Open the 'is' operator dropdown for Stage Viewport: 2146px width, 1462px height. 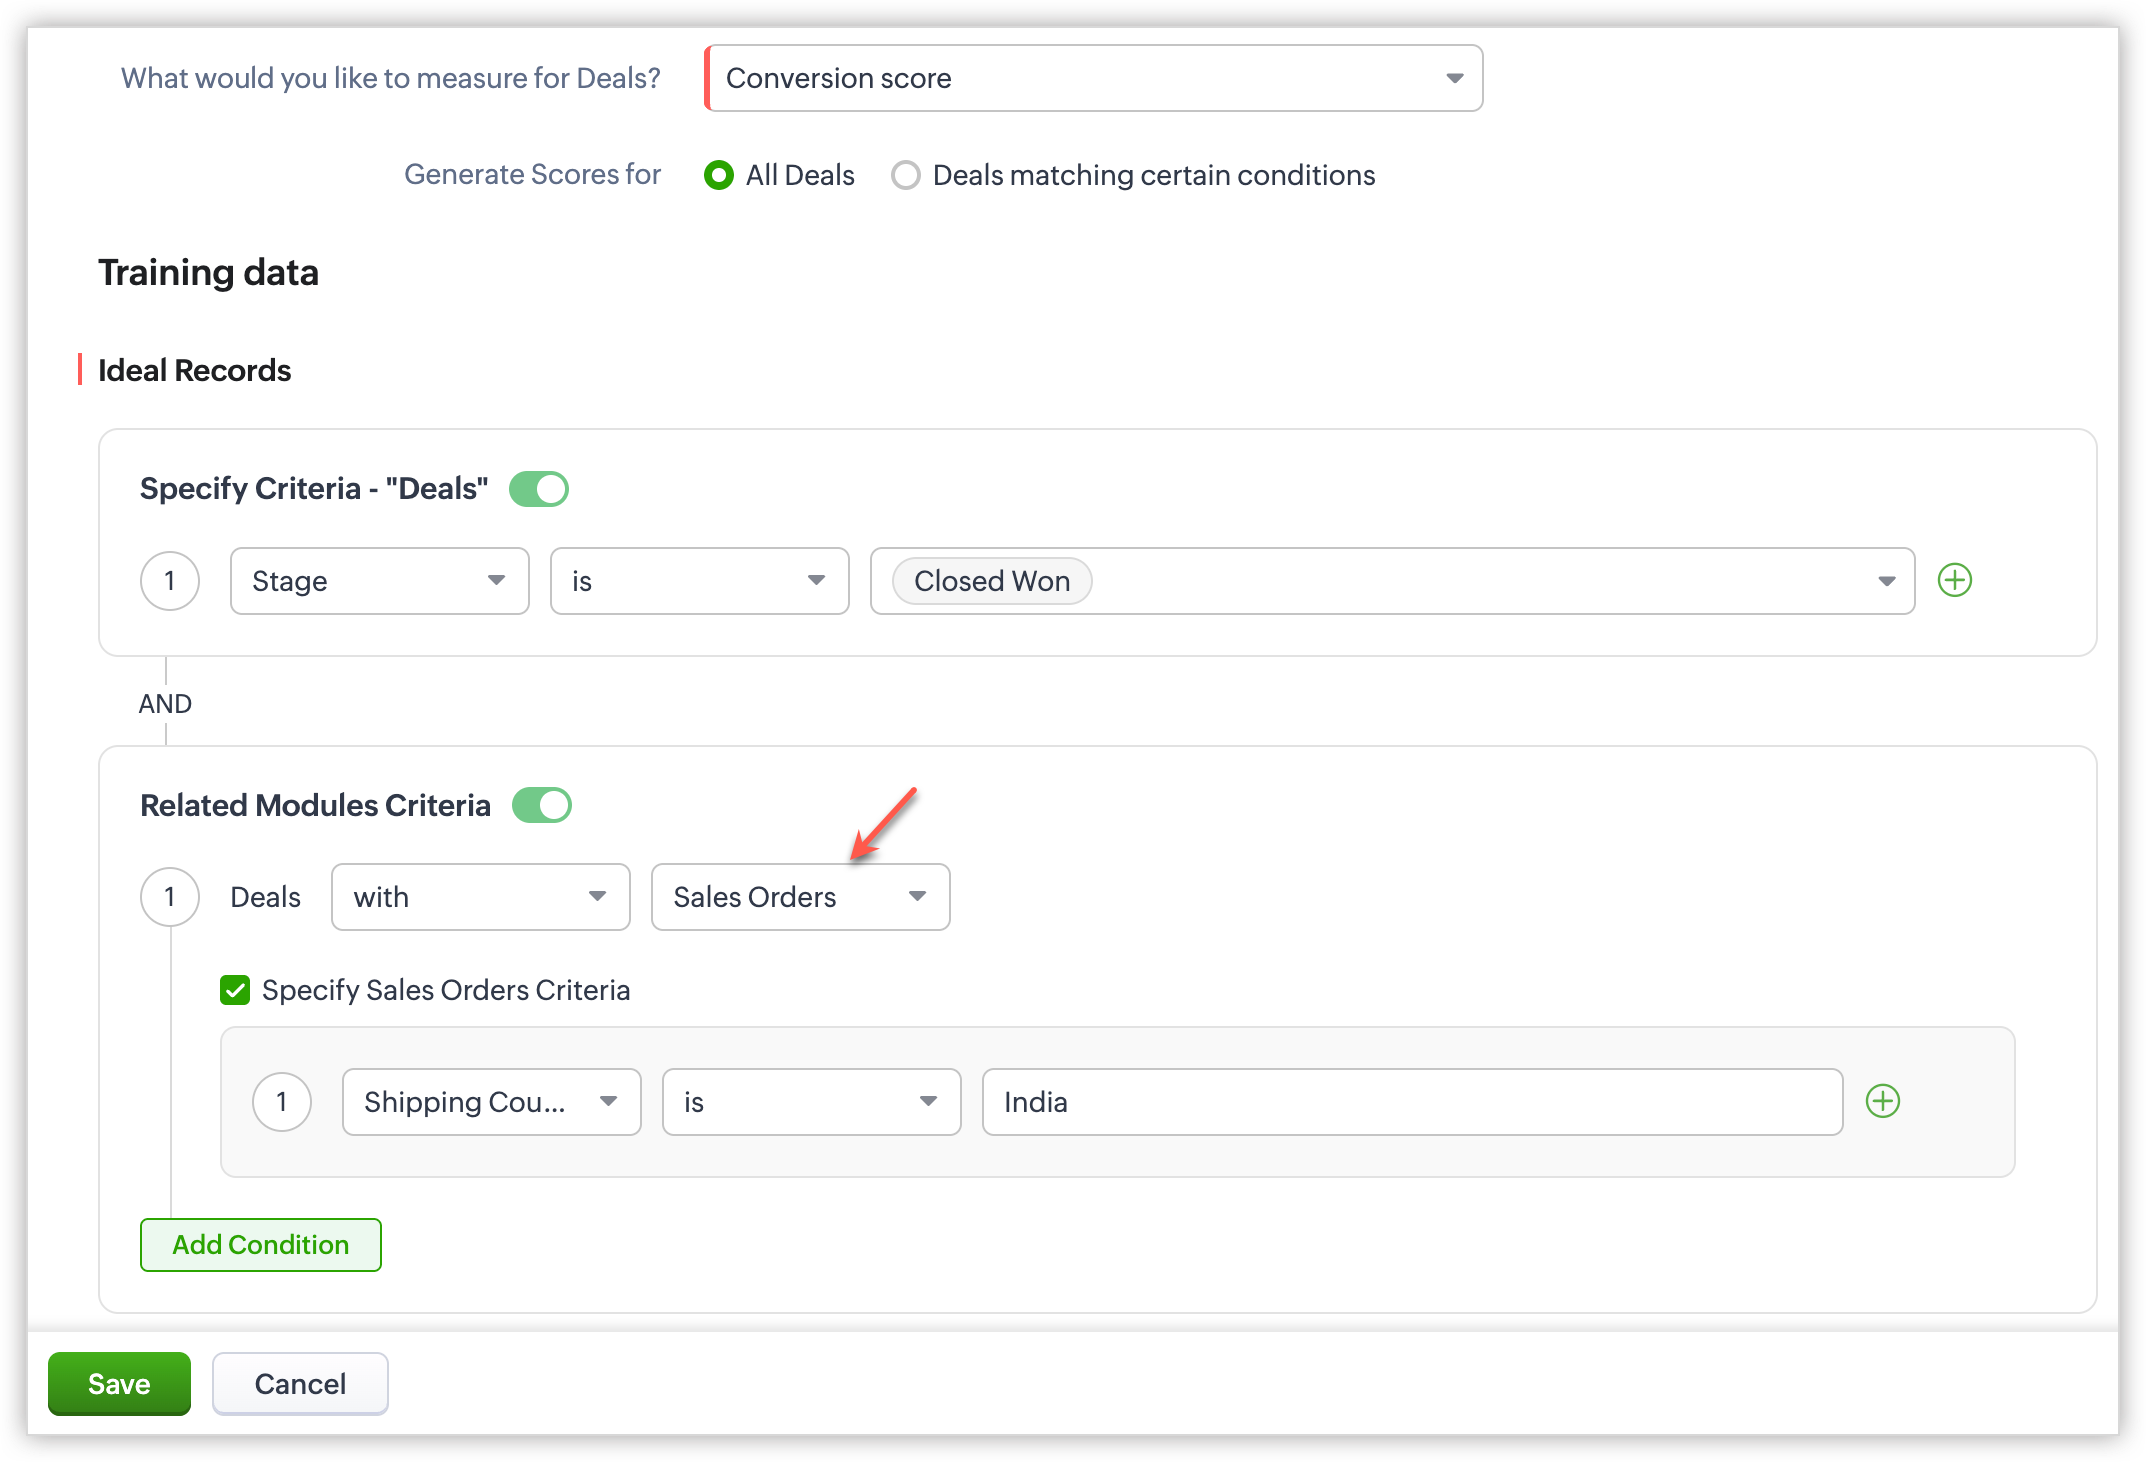click(x=699, y=581)
